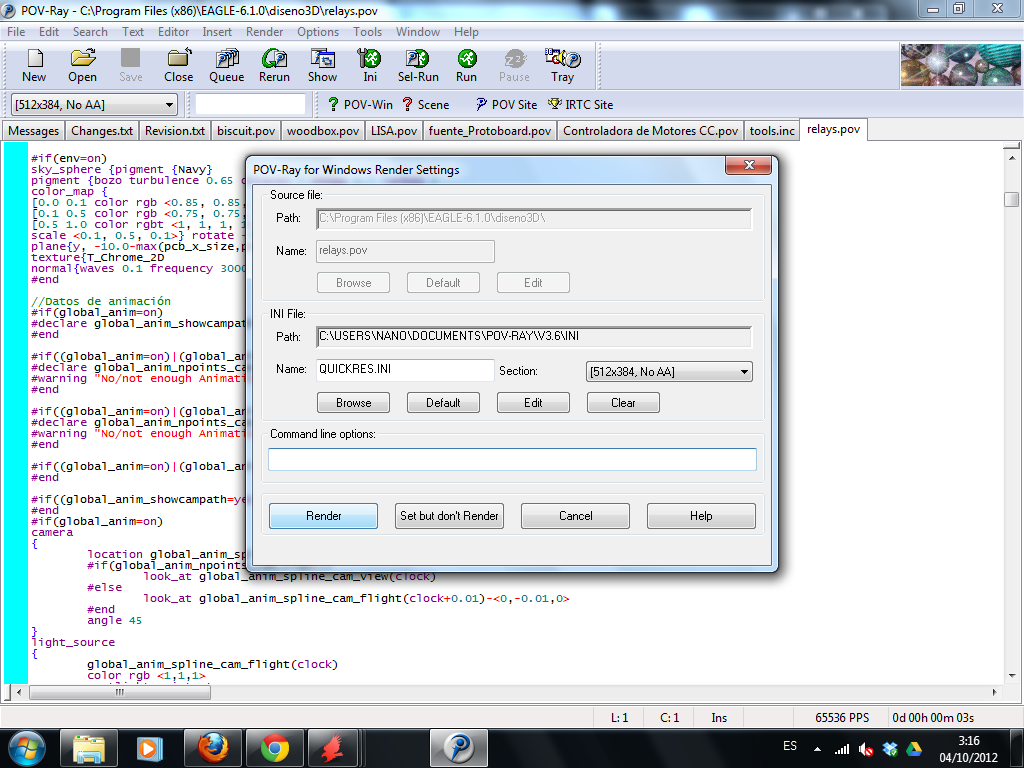Click the editor scroll down arrow
This screenshot has height=768, width=1024.
pyautogui.click(x=1011, y=676)
